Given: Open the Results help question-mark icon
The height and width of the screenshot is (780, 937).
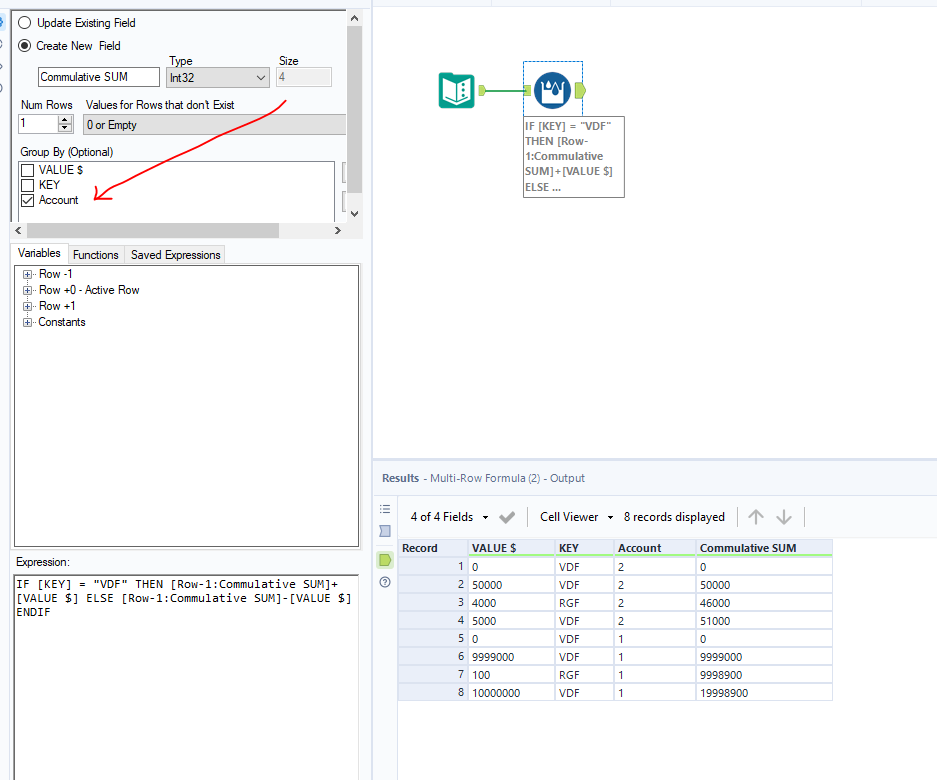Looking at the screenshot, I should click(385, 582).
